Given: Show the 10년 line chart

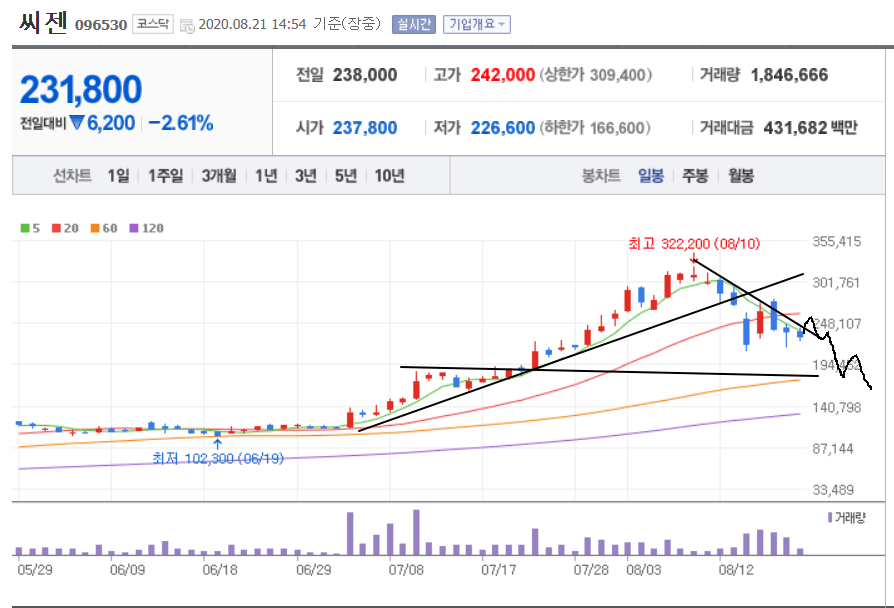Looking at the screenshot, I should pyautogui.click(x=389, y=176).
